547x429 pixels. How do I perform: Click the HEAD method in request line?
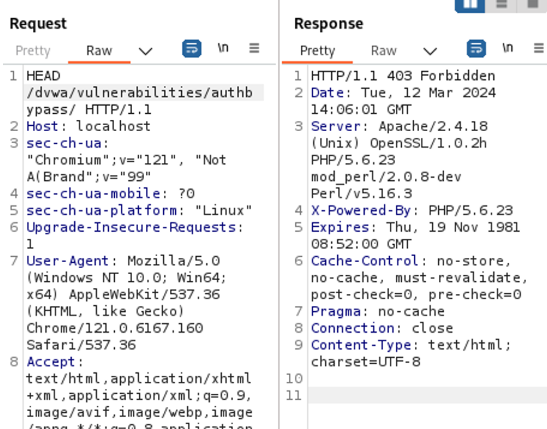(x=43, y=76)
